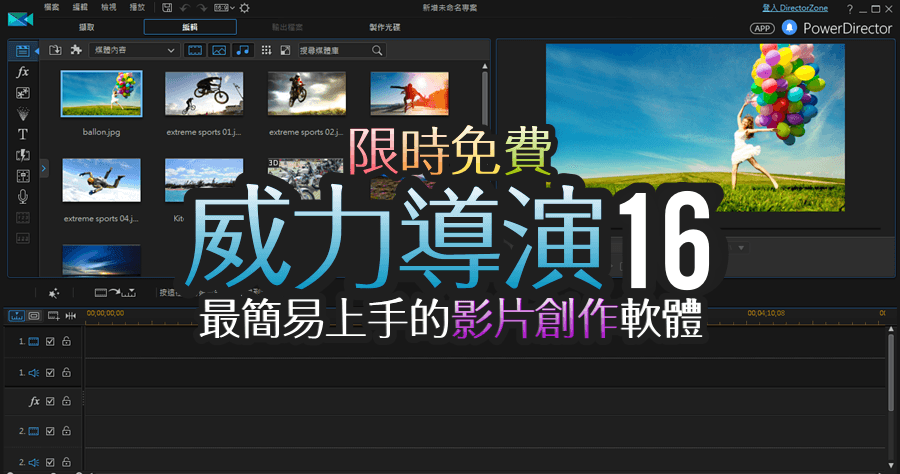The height and width of the screenshot is (474, 900).
Task: Lock the fx track
Action: (x=67, y=401)
